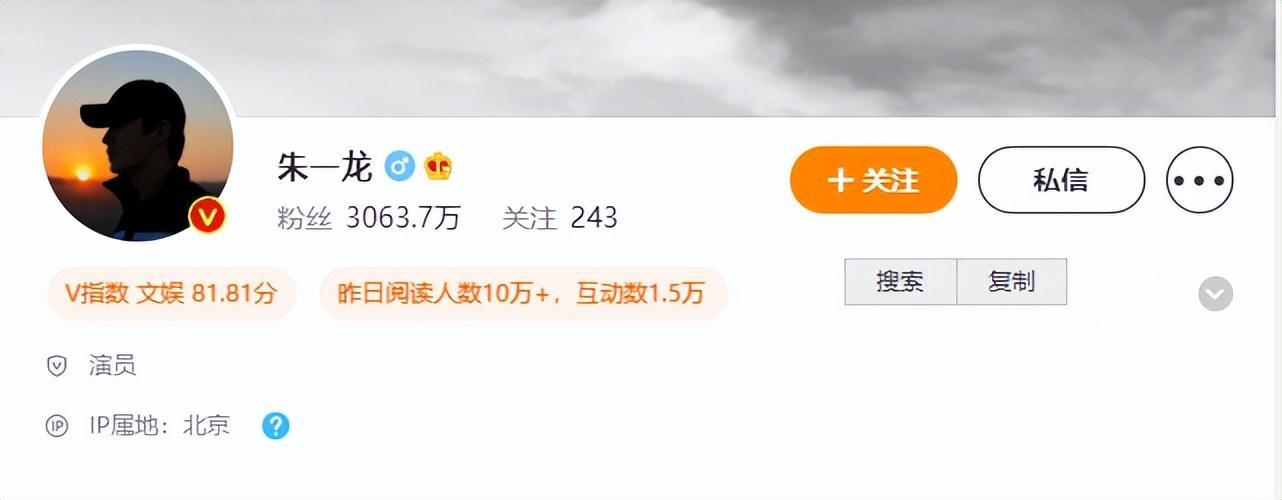Image resolution: width=1282 pixels, height=500 pixels.
Task: Open the V指数 文娱 81.81分 badge
Action: [171, 294]
